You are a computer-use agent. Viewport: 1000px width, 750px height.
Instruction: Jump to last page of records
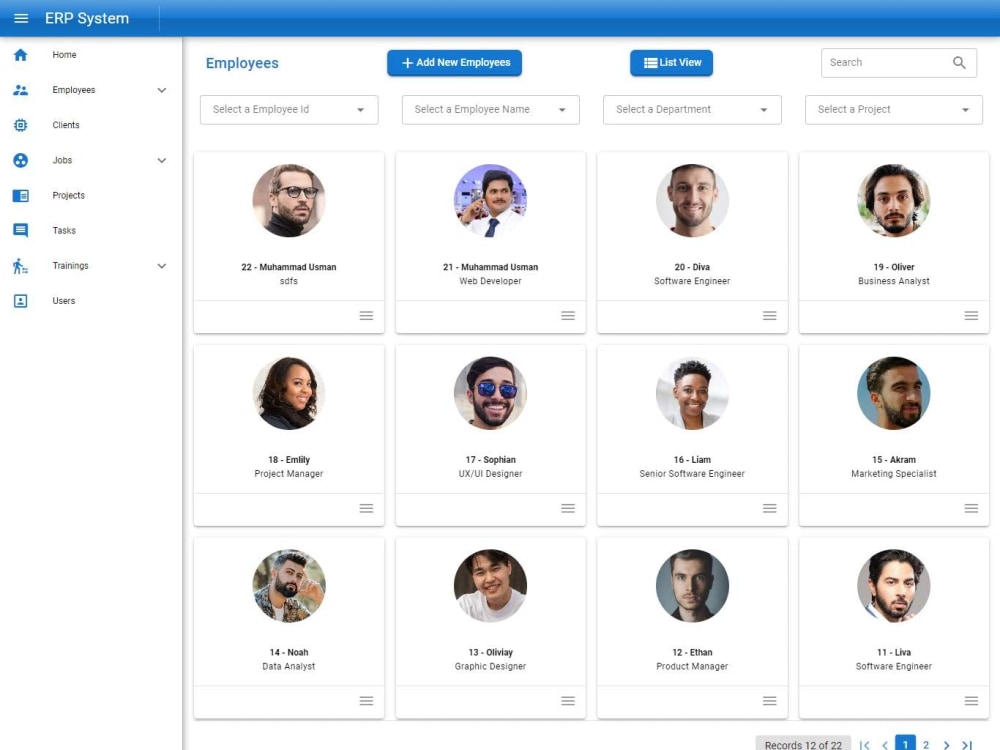pyautogui.click(x=967, y=745)
